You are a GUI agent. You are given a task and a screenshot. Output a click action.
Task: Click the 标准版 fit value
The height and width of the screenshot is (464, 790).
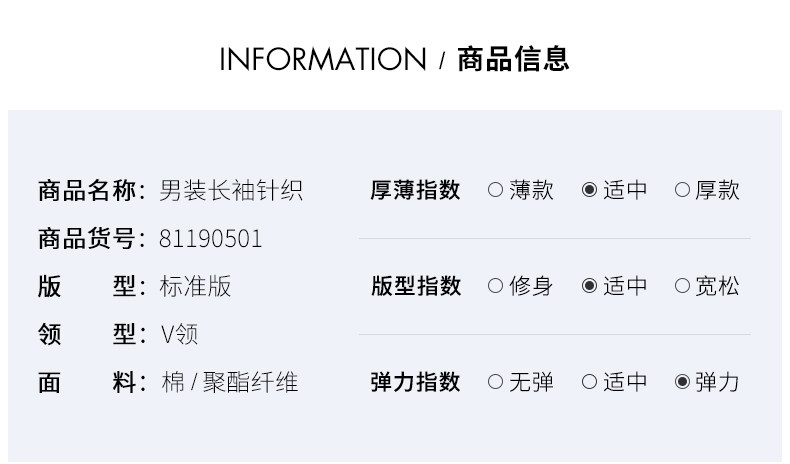coord(196,286)
